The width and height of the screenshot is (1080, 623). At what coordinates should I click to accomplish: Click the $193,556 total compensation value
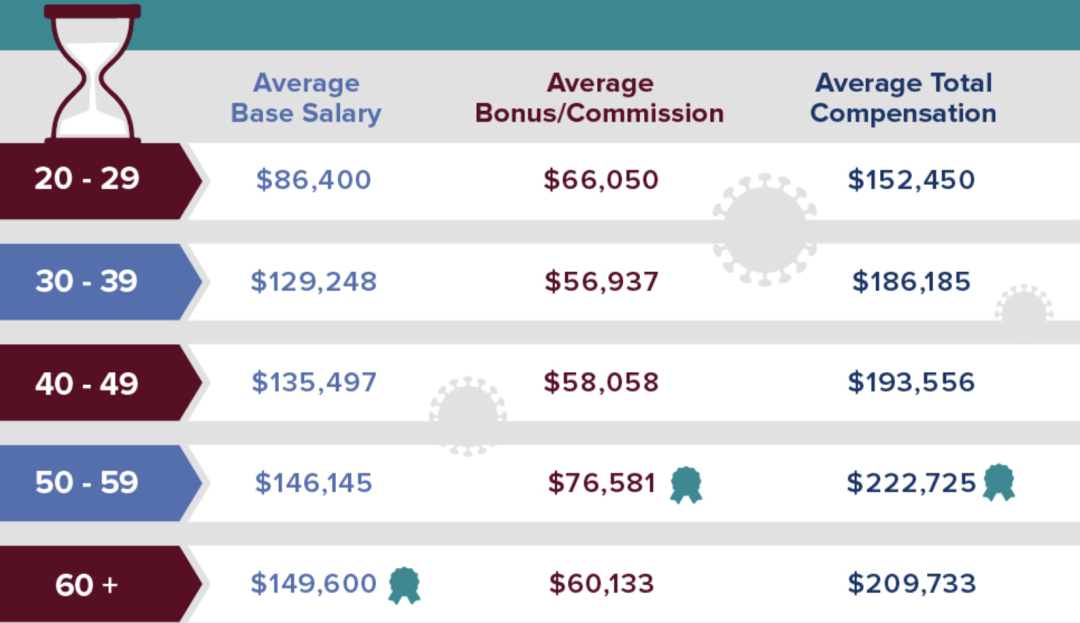(911, 383)
